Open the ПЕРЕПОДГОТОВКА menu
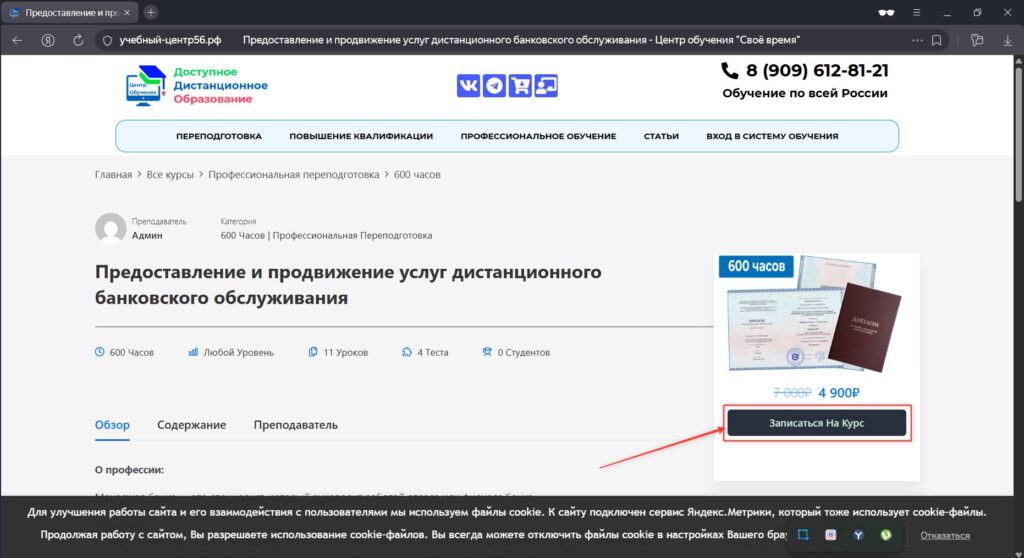 coord(219,136)
